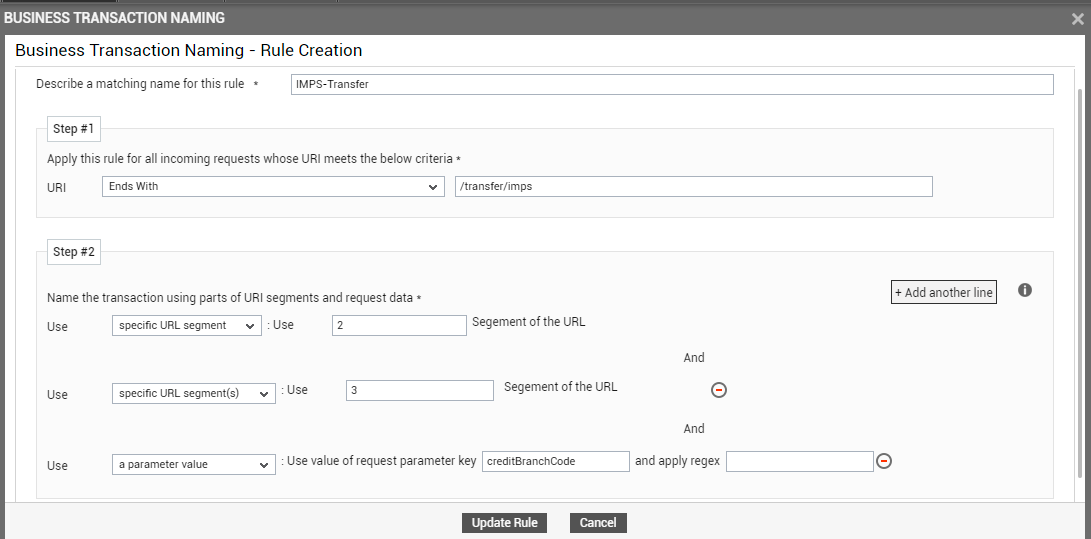This screenshot has width=1091, height=539.
Task: Focus the rule name field 'IMPS-Transfer'
Action: pos(672,85)
